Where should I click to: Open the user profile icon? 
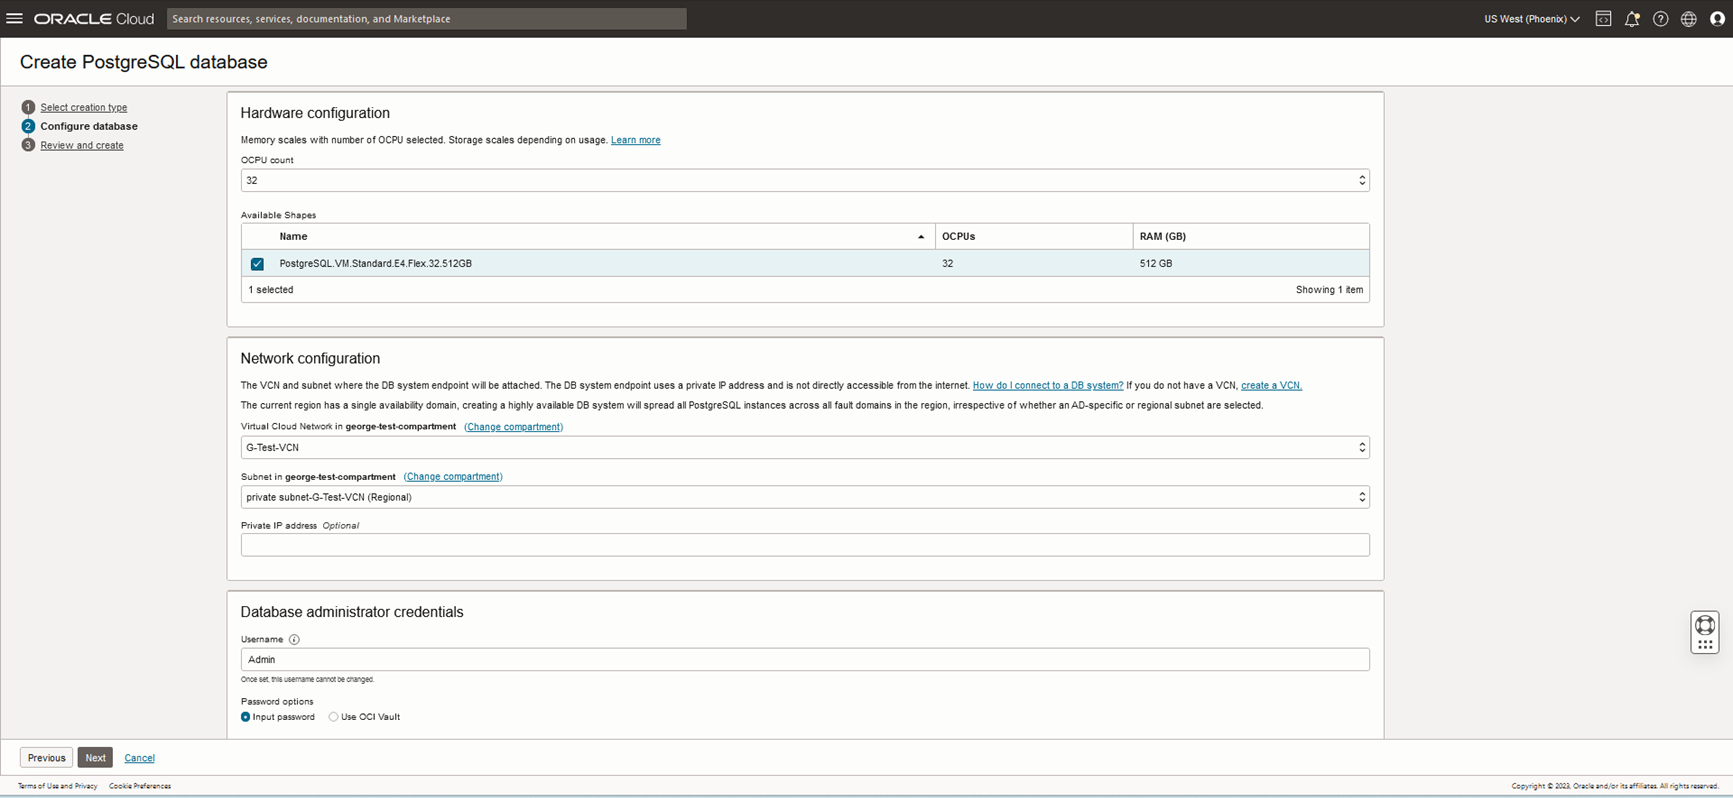tap(1717, 19)
